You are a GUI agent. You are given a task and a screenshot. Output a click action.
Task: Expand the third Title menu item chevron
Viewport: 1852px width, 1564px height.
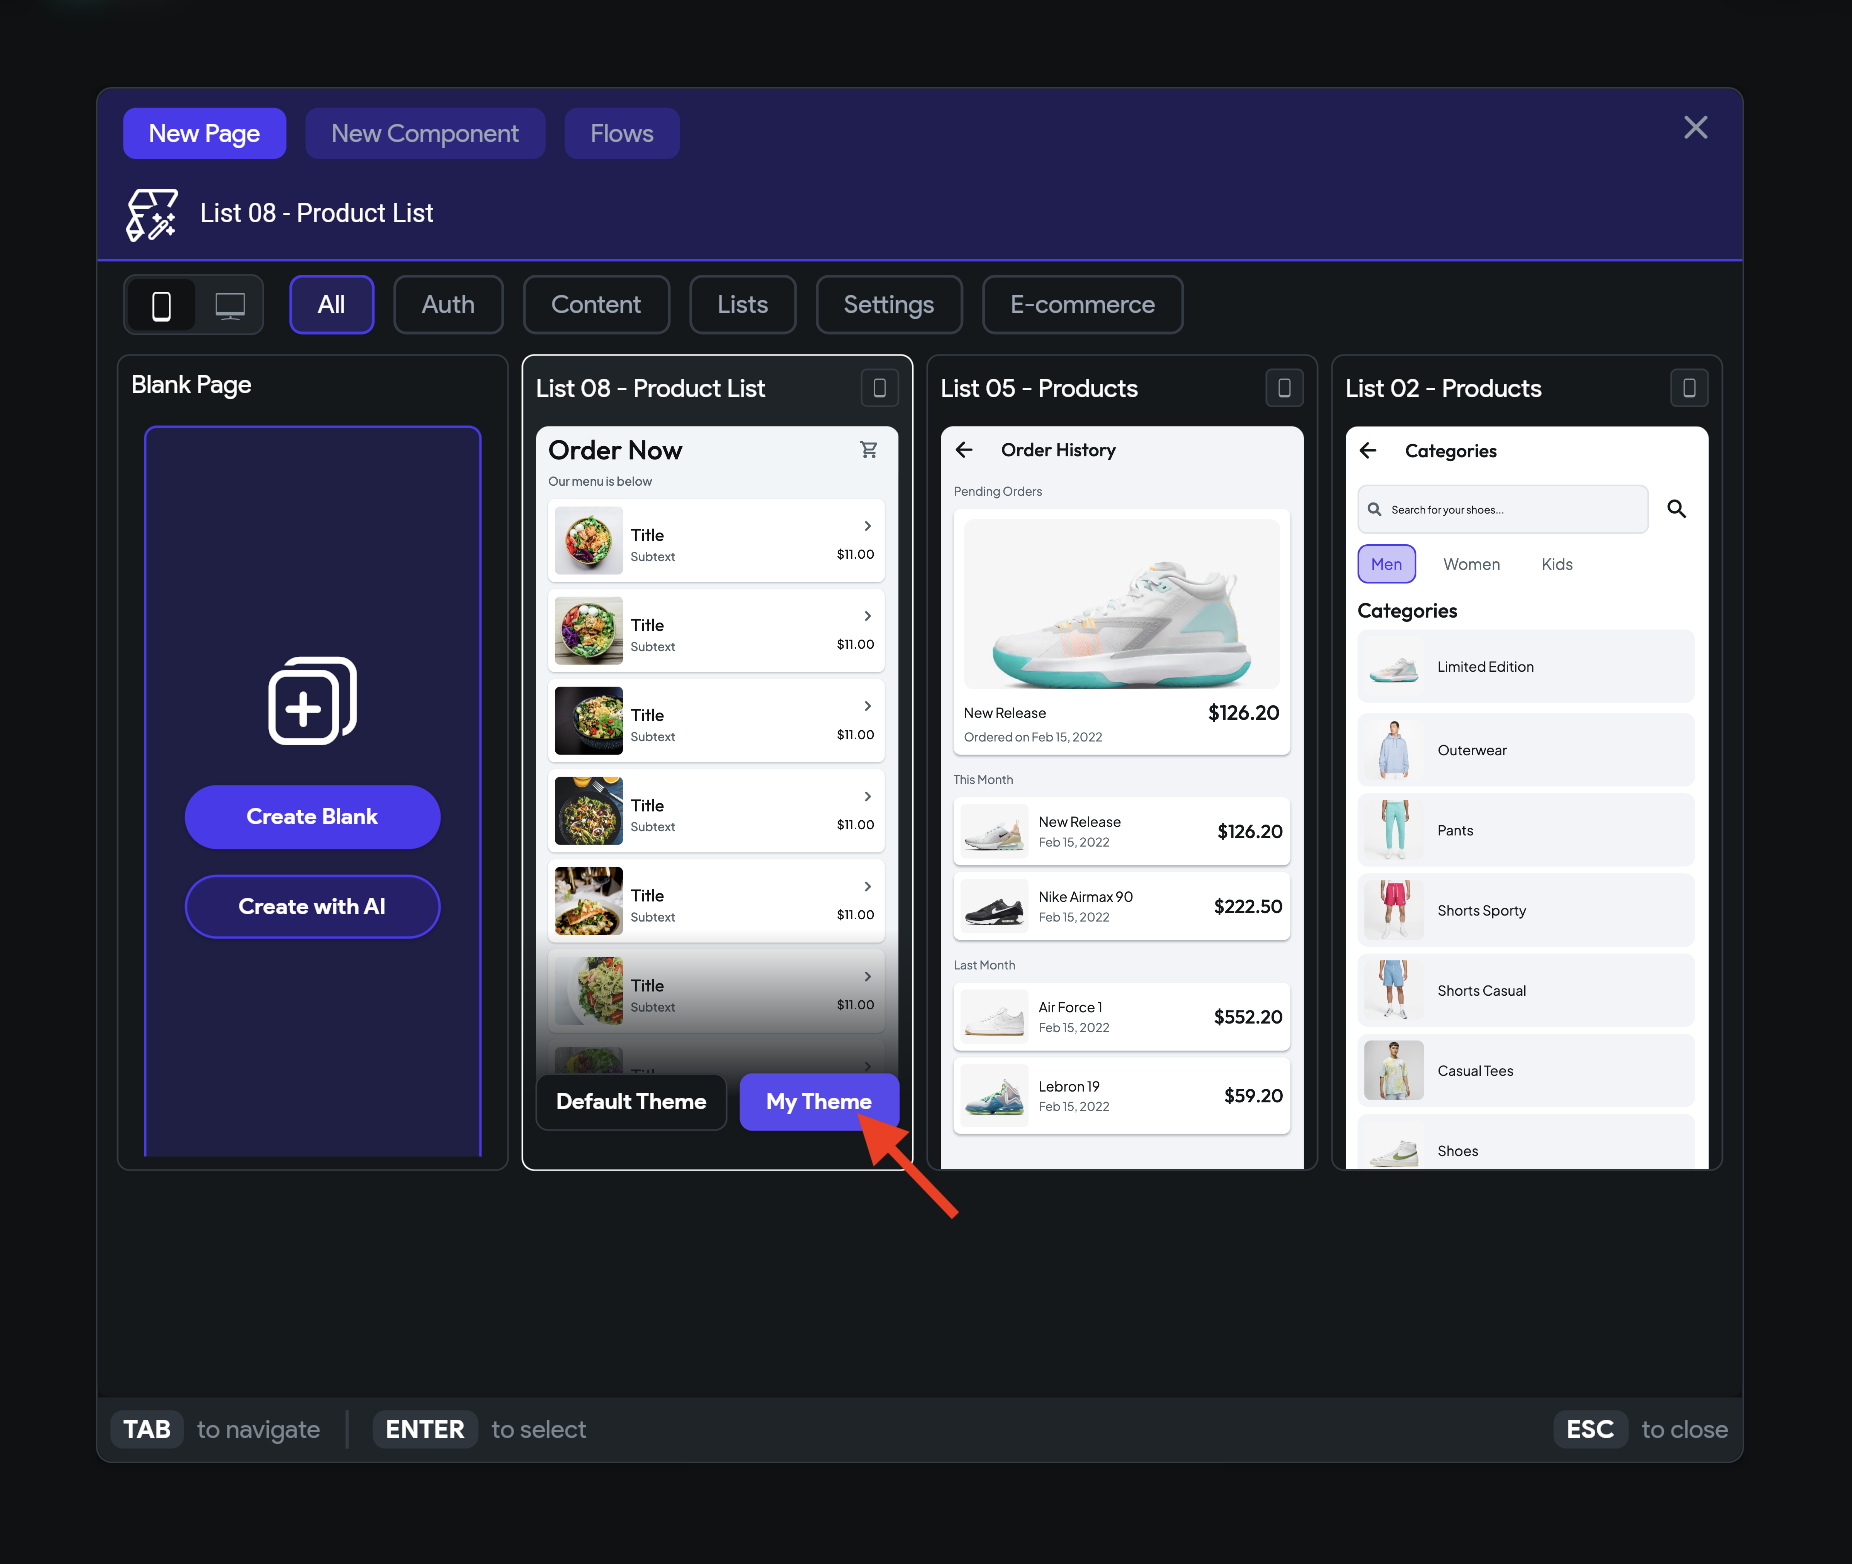[868, 706]
